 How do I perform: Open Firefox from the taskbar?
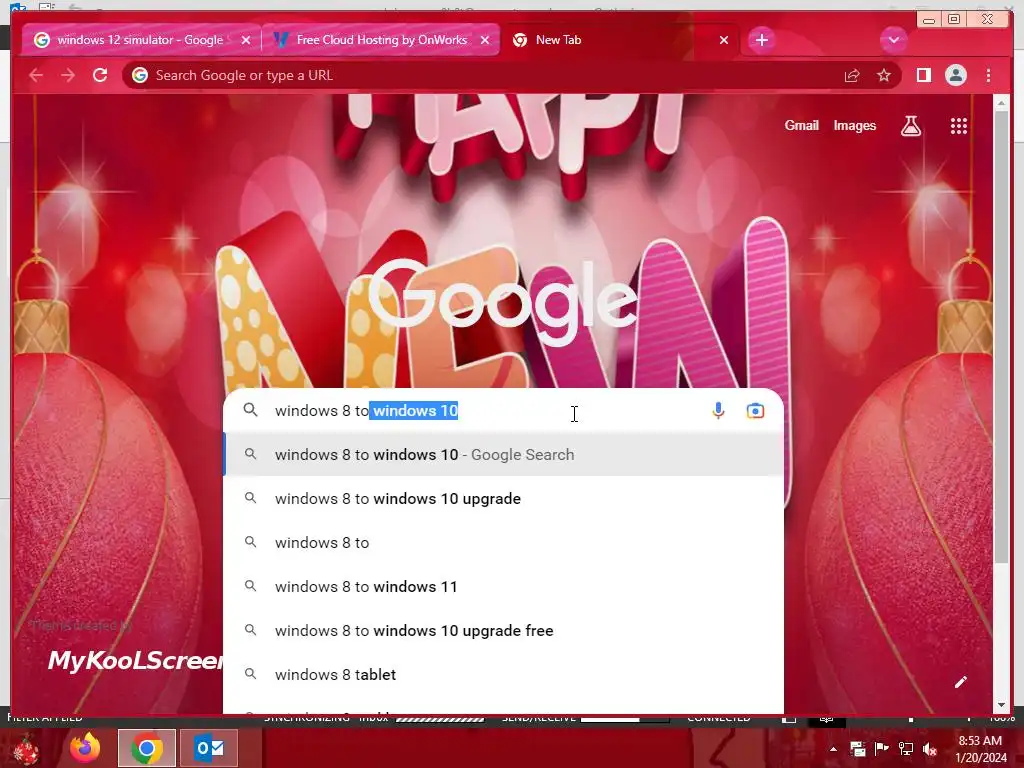(x=86, y=748)
